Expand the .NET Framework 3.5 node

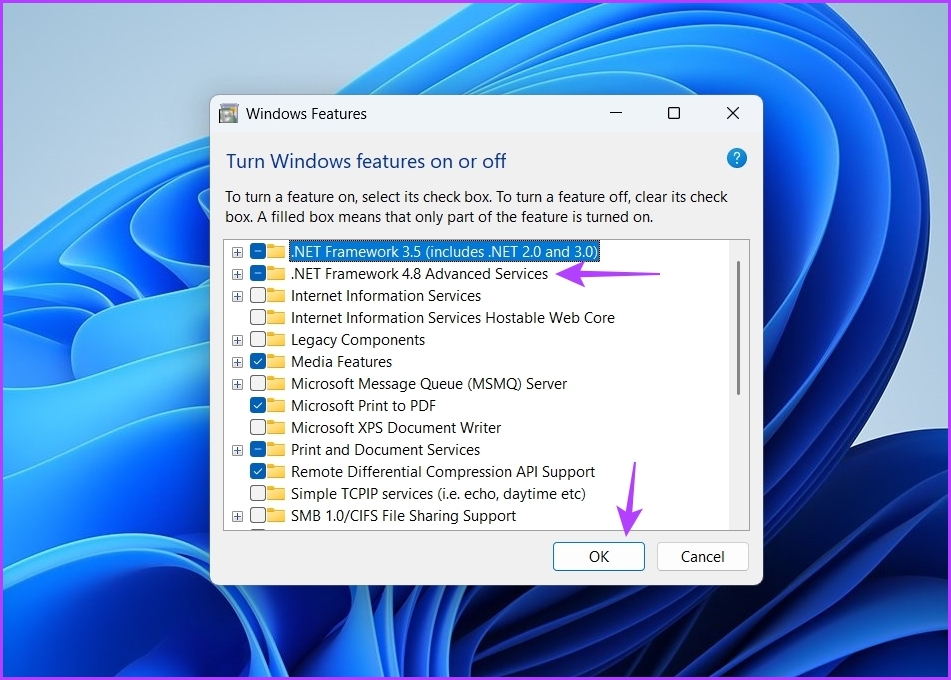[x=237, y=252]
